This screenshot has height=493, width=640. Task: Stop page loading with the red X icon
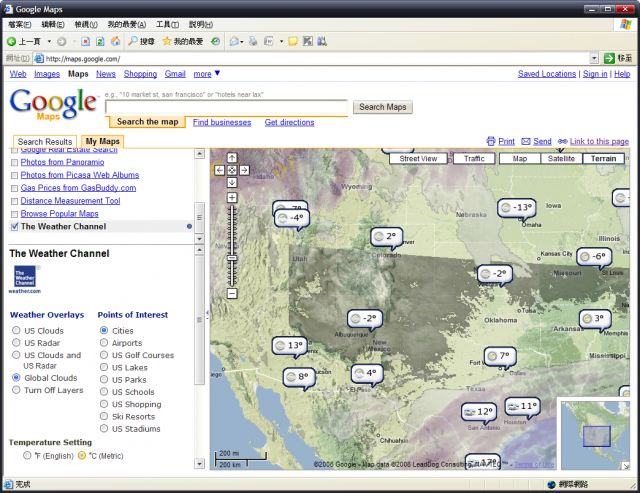click(85, 41)
